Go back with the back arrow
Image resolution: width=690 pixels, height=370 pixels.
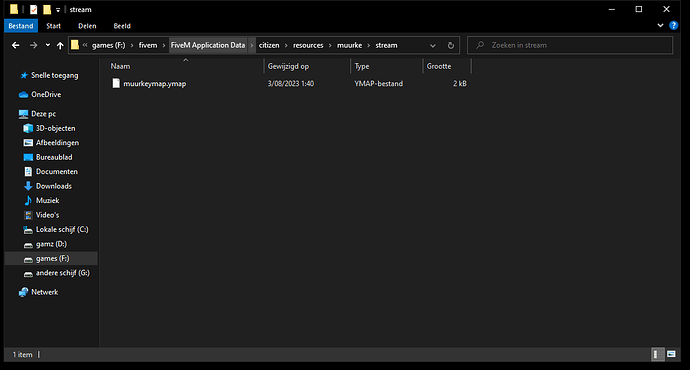pyautogui.click(x=15, y=45)
